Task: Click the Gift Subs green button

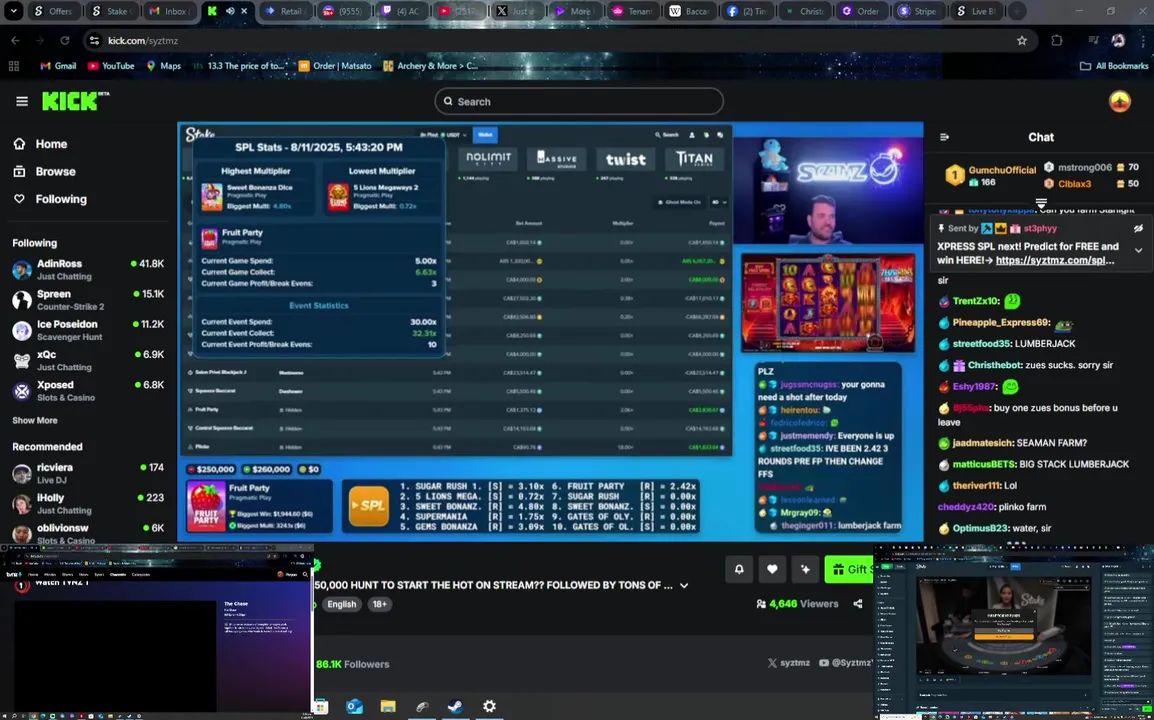Action: pos(849,569)
